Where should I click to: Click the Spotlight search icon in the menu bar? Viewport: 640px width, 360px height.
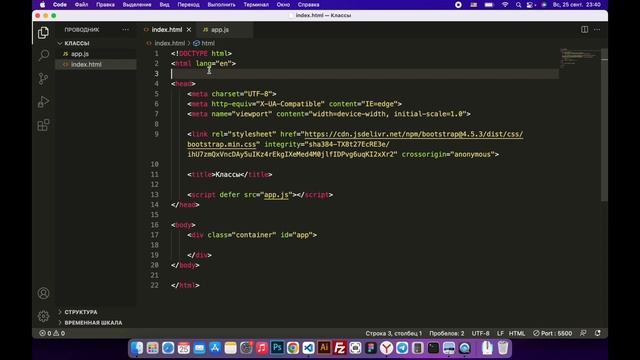tap(518, 5)
